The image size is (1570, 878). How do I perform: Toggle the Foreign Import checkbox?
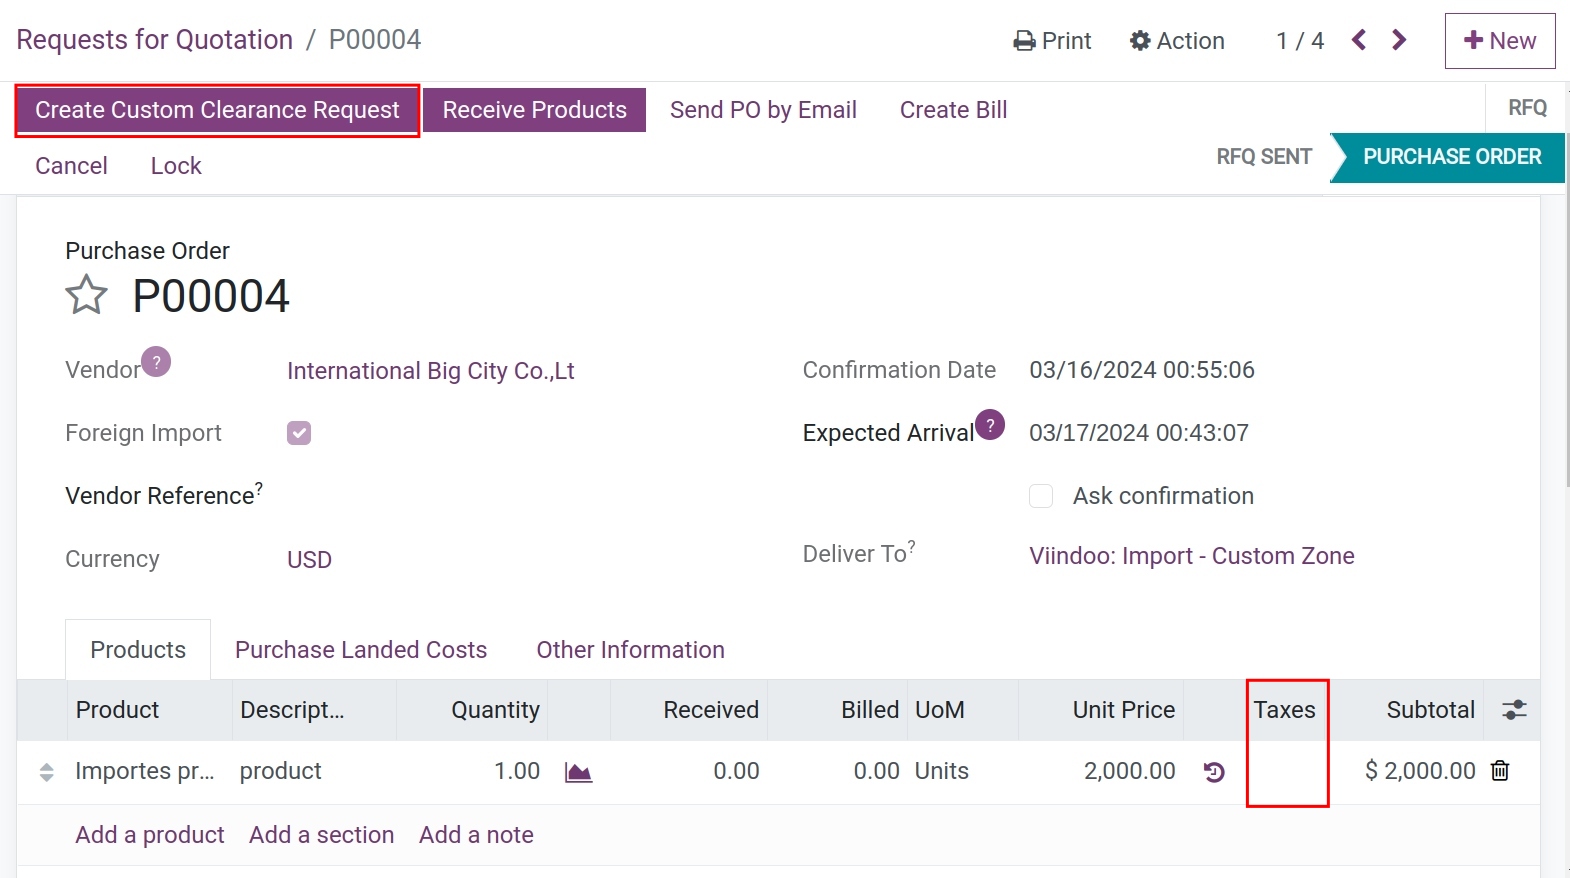[299, 433]
